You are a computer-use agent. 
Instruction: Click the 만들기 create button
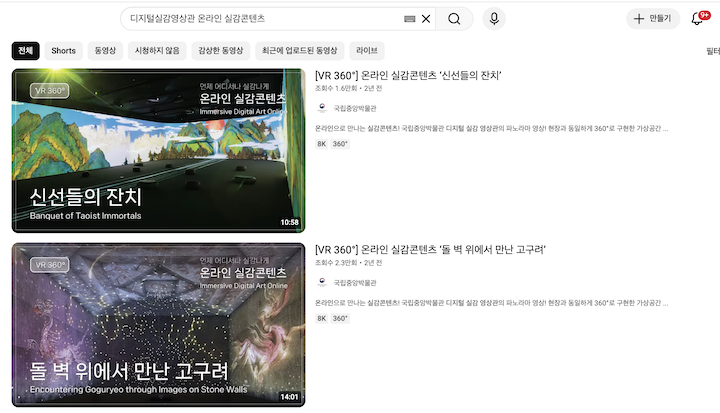(x=653, y=19)
